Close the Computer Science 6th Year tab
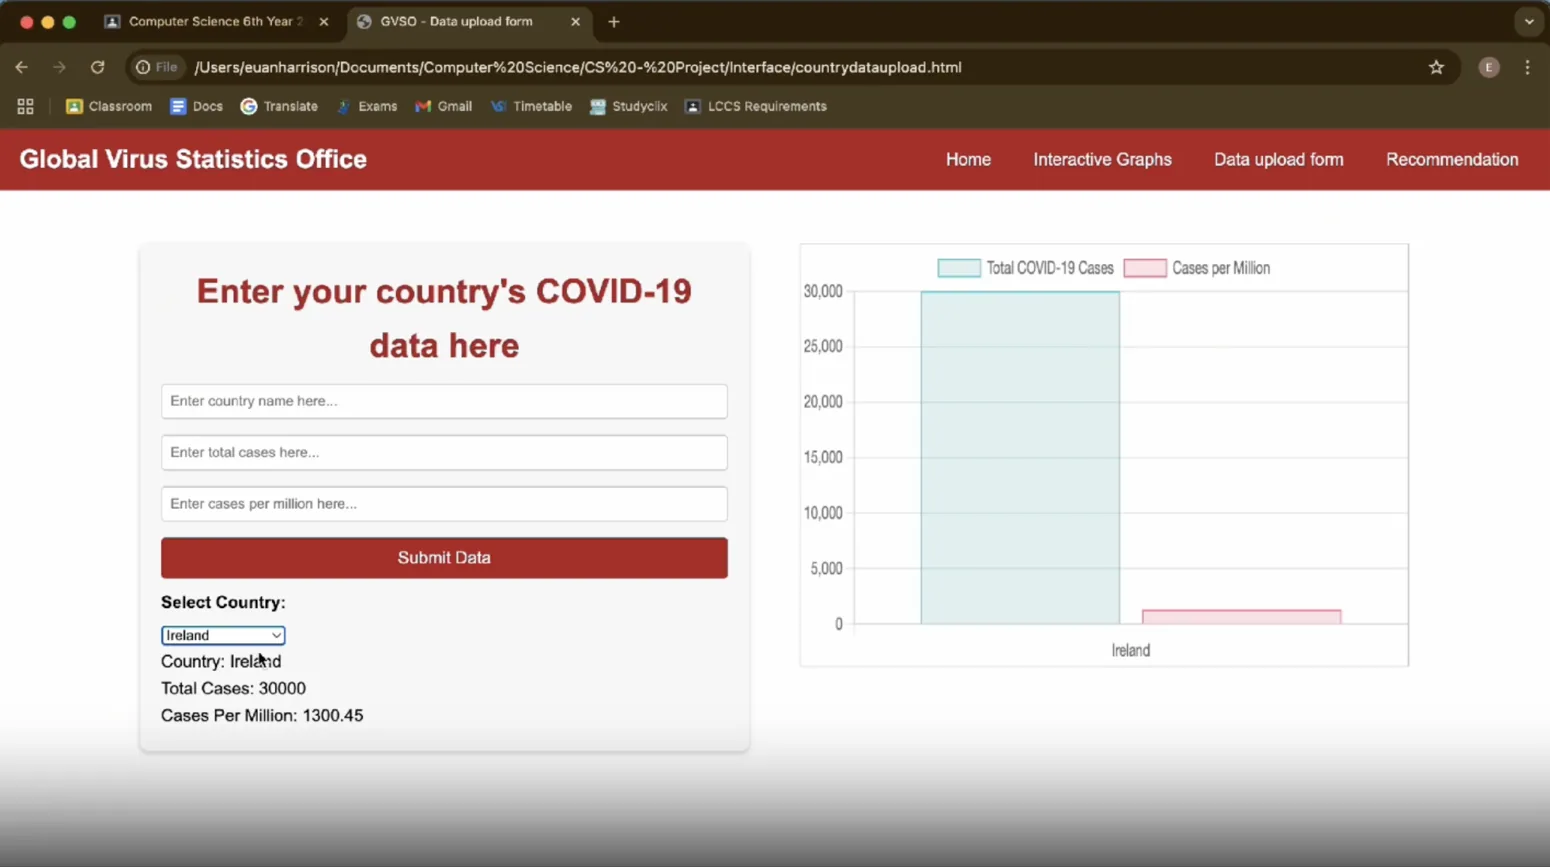1550x867 pixels. click(323, 21)
